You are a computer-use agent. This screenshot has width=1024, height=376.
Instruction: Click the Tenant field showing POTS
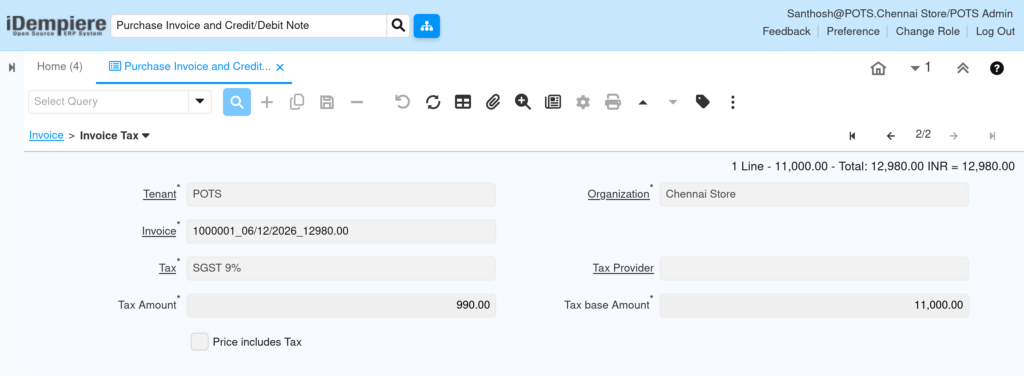coord(341,195)
